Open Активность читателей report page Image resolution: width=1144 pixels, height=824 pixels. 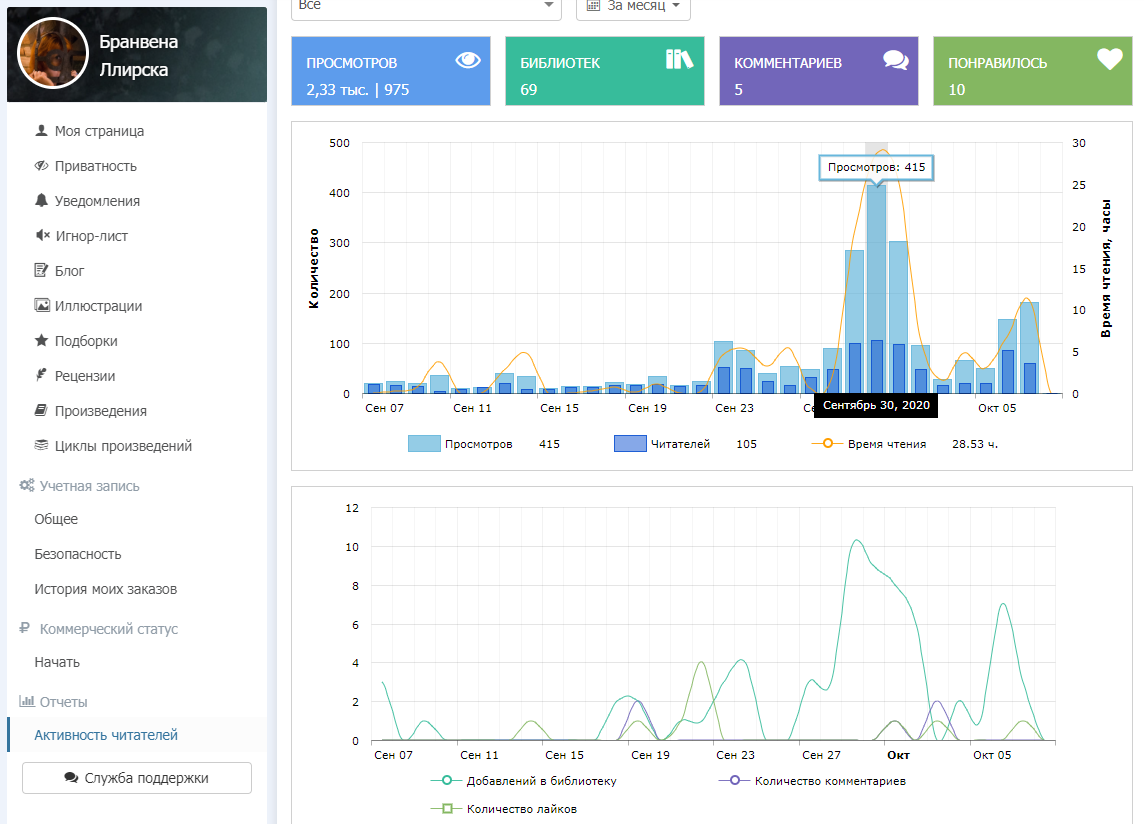(x=106, y=735)
